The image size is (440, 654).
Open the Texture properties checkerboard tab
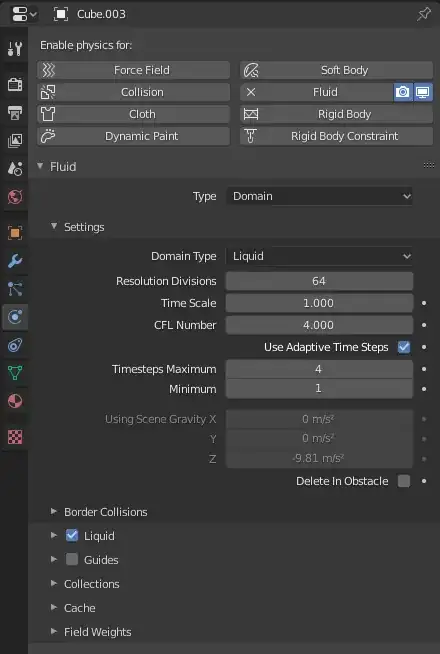tap(15, 437)
